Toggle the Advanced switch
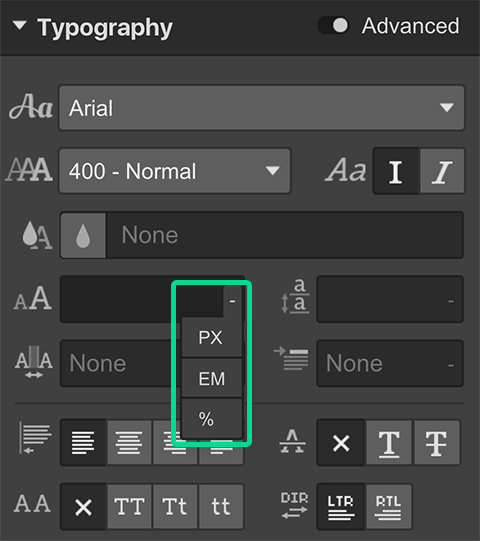Image resolution: width=480 pixels, height=541 pixels. (333, 26)
